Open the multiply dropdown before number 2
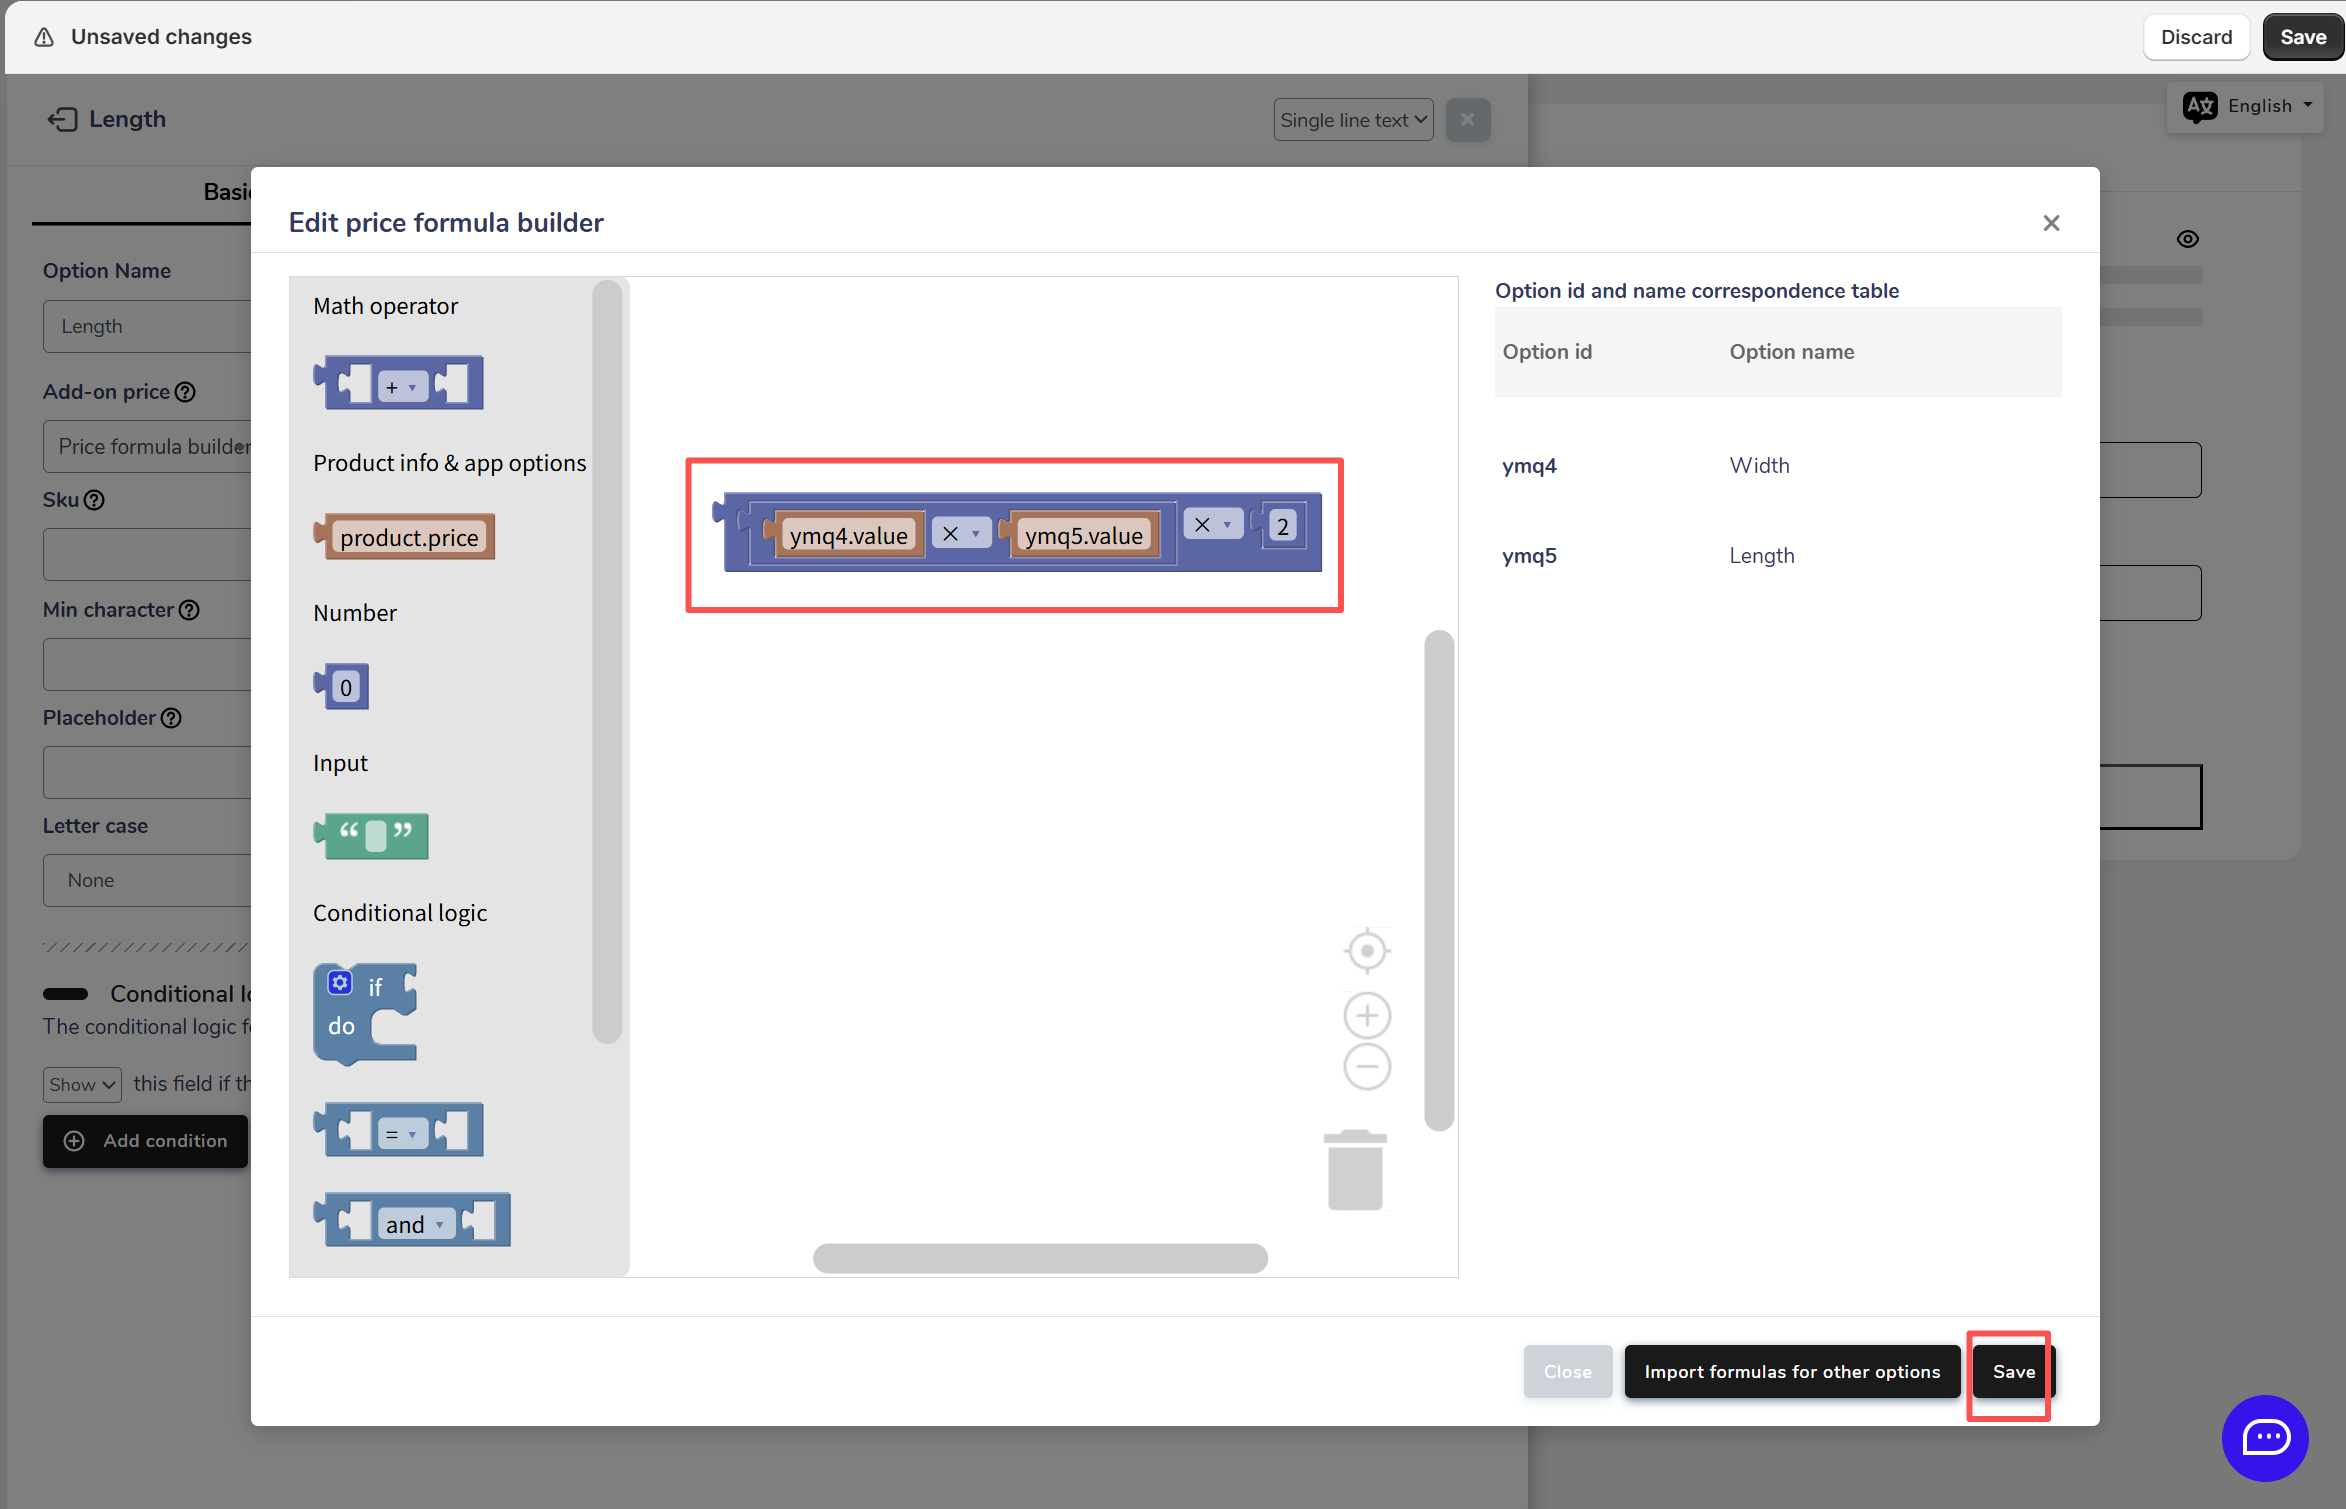Viewport: 2346px width, 1509px height. tap(1213, 524)
